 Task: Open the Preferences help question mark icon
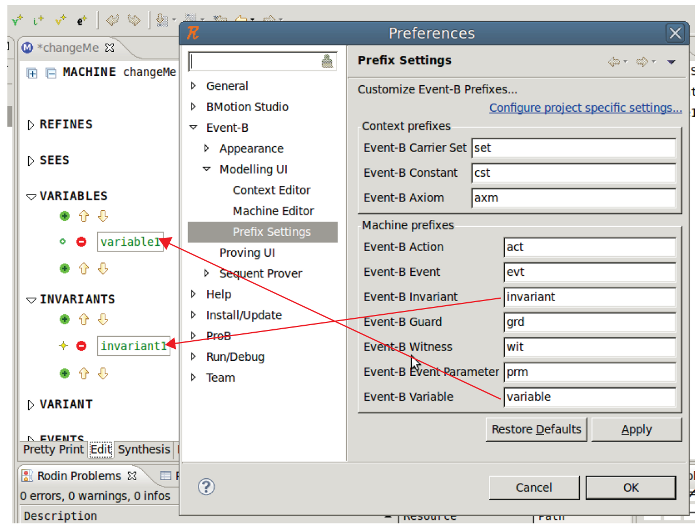pos(206,487)
